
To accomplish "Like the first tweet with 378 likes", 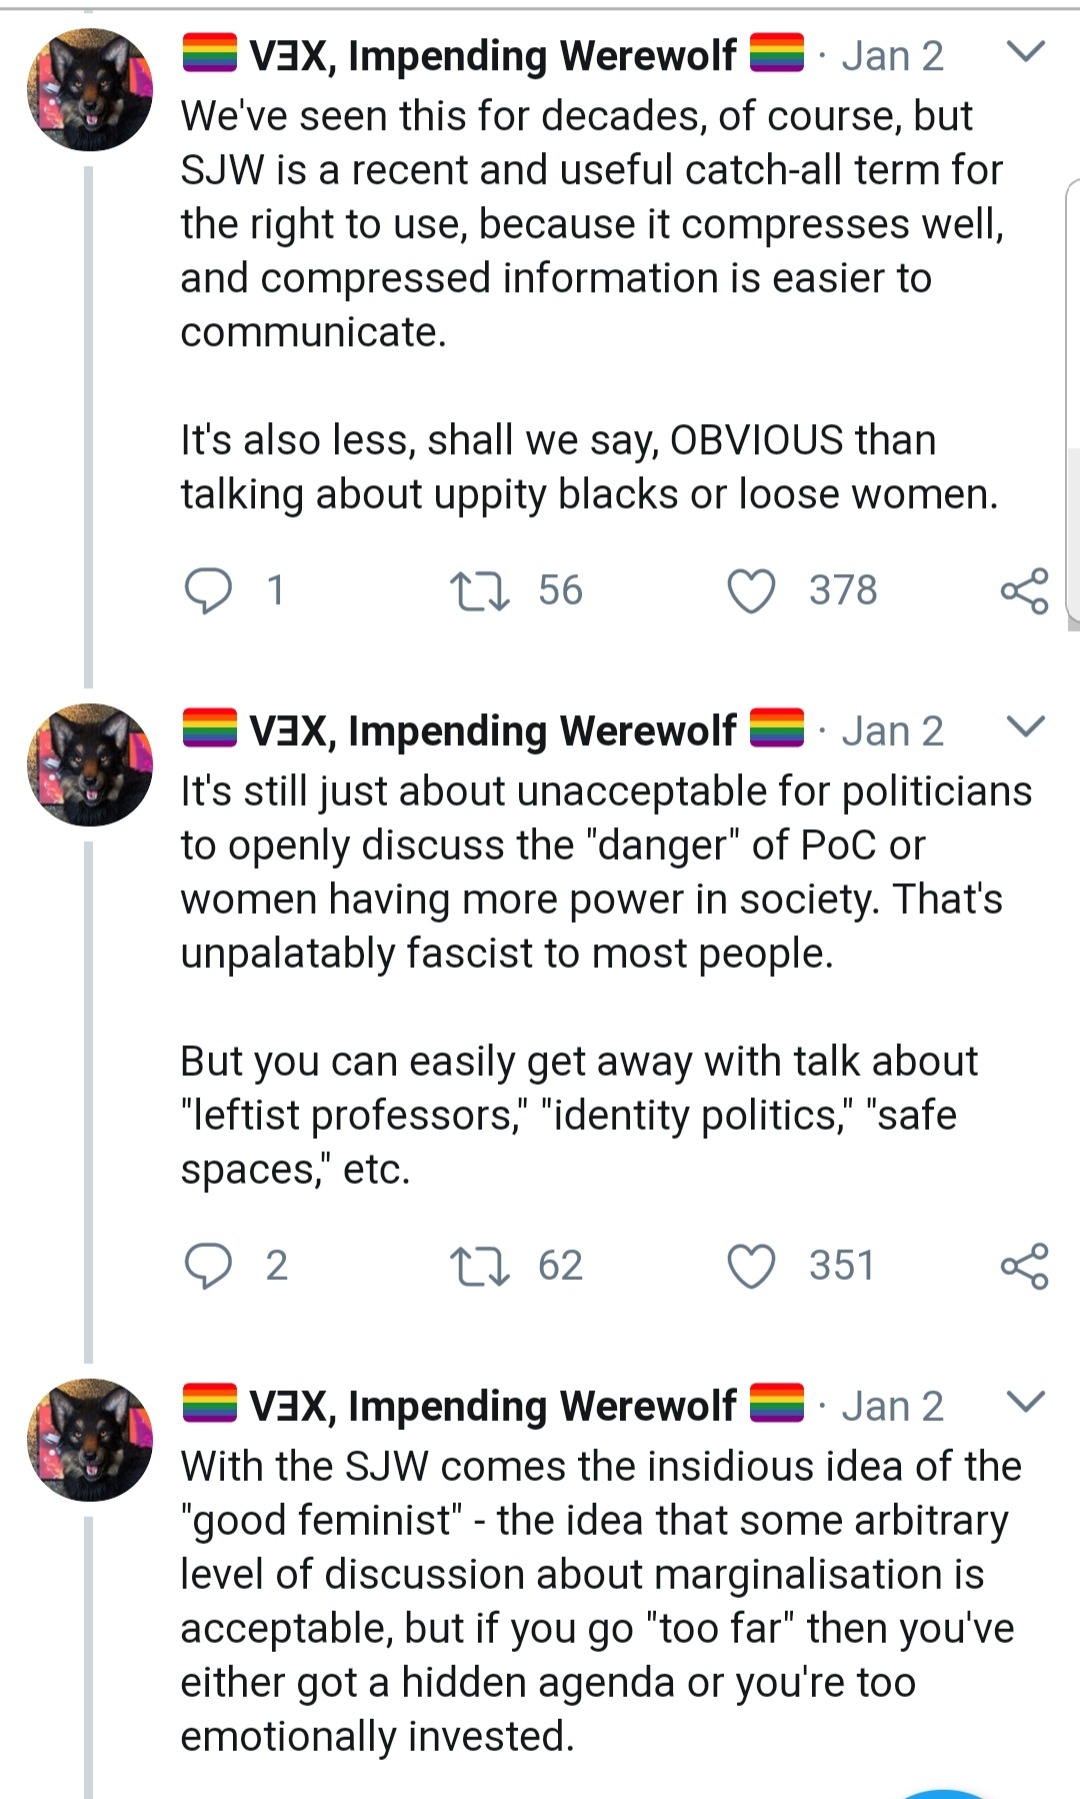I will pyautogui.click(x=751, y=590).
